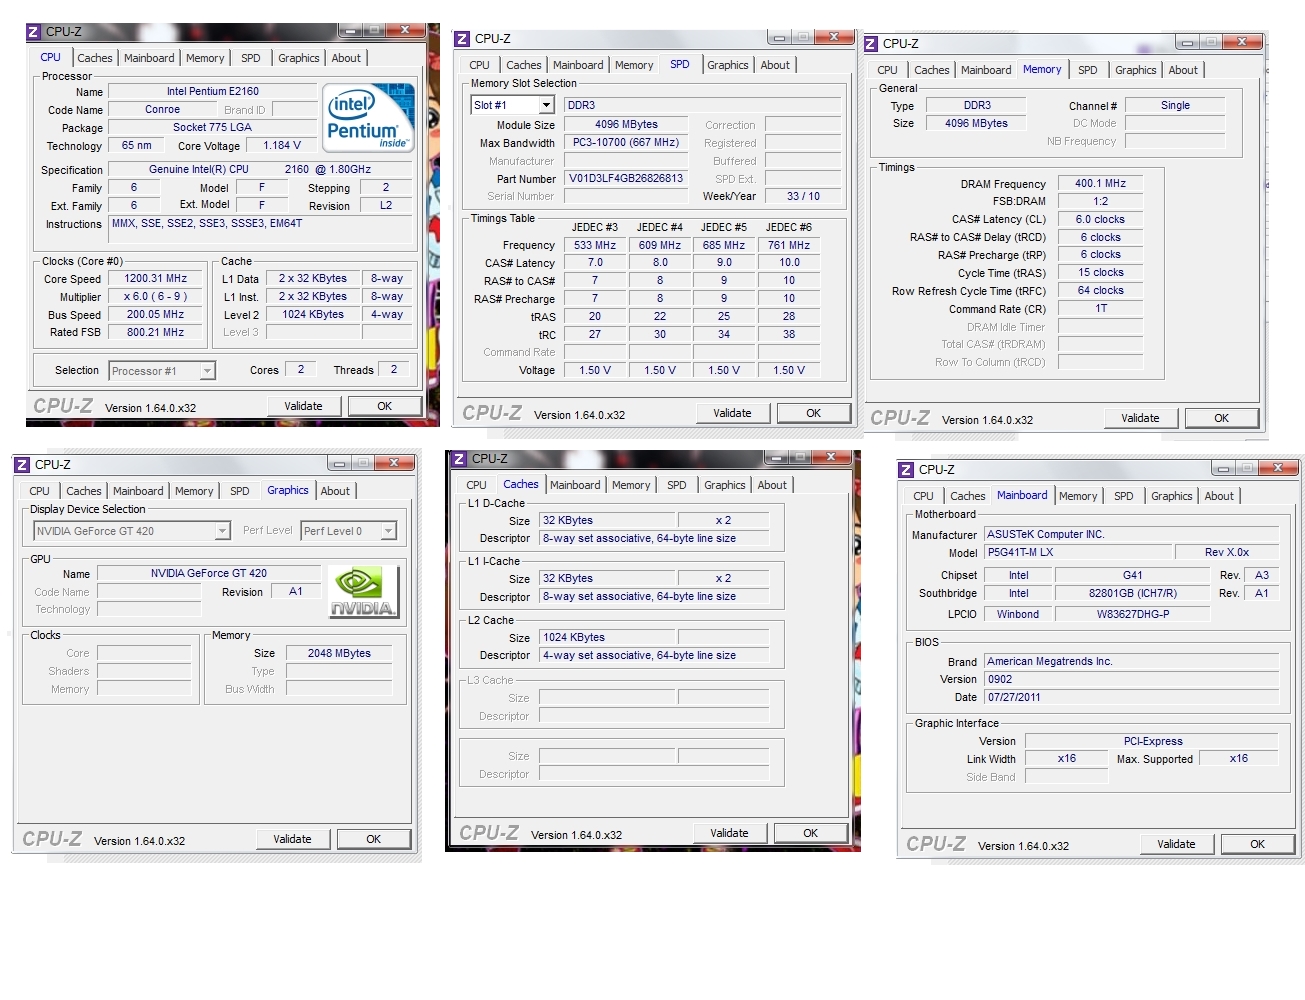Click Validate in the SPD window
This screenshot has width=1305, height=1000.
[x=733, y=413]
